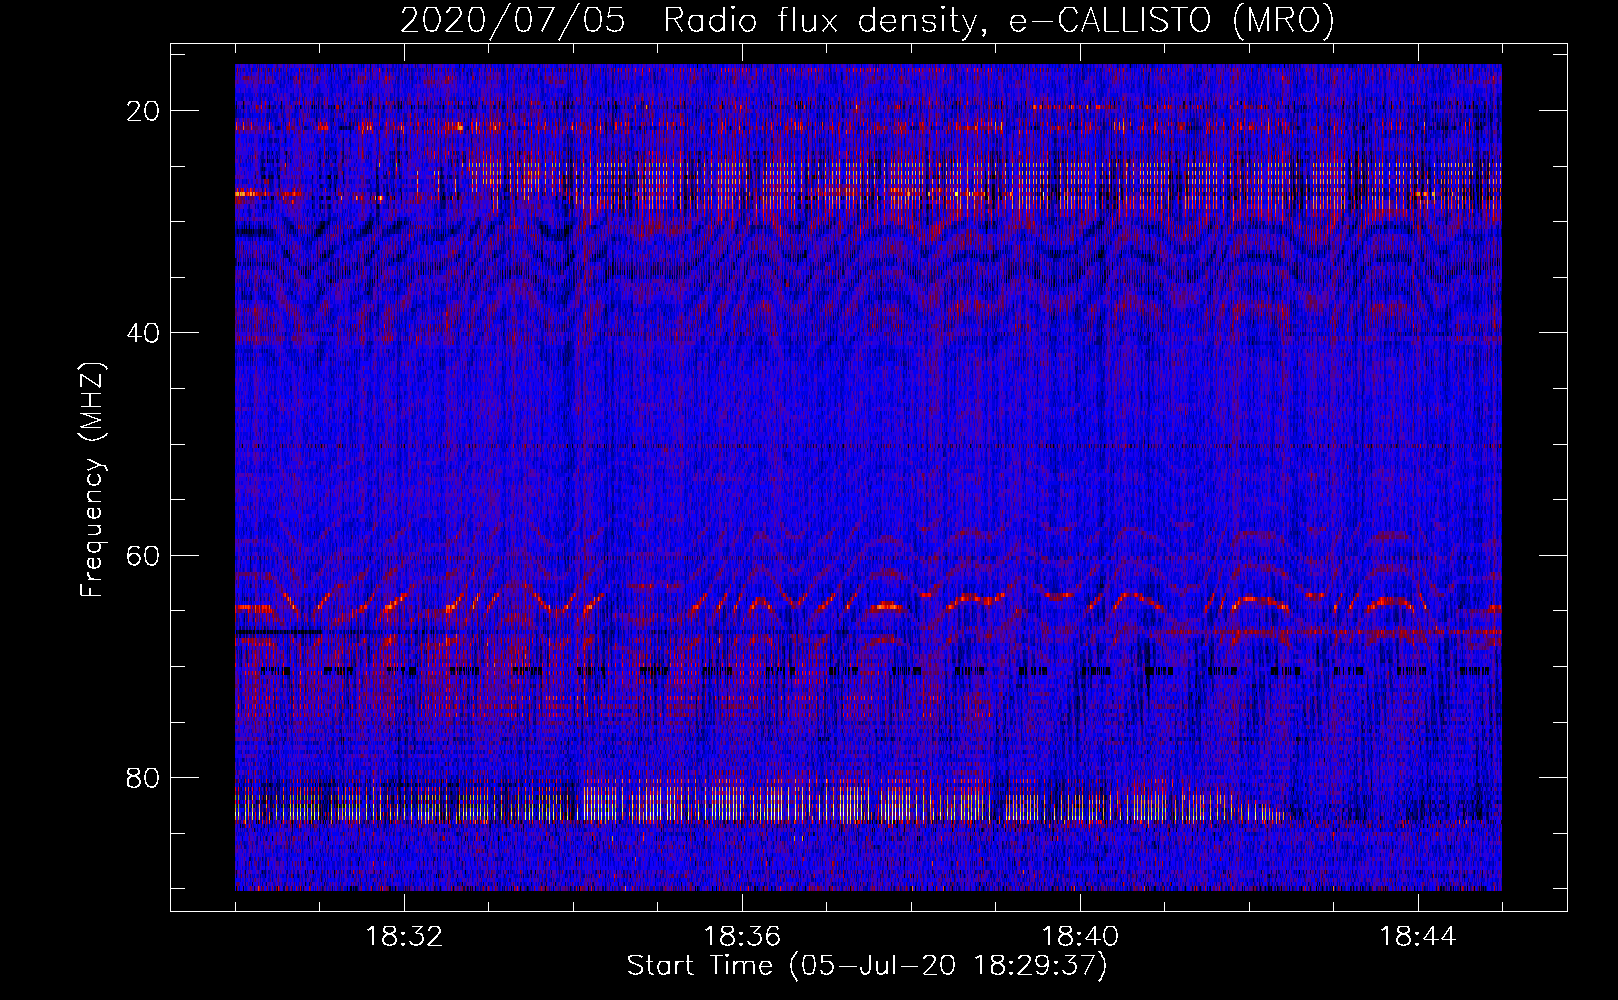The height and width of the screenshot is (1000, 1618).
Task: Click the 'Start Time (05-Jul-20 18:29:37)' label
Action: point(867,966)
